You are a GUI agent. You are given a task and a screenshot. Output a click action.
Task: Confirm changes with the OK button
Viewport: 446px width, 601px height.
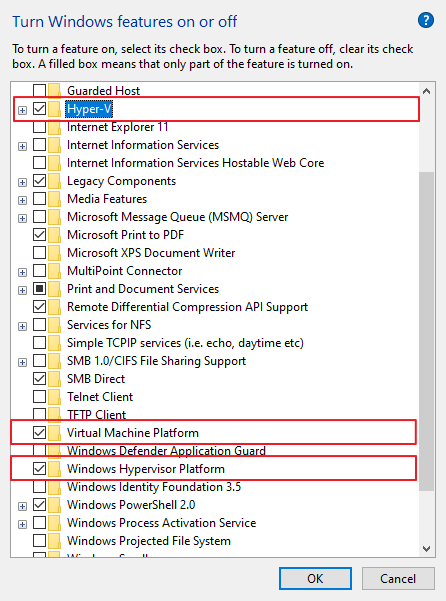point(315,578)
